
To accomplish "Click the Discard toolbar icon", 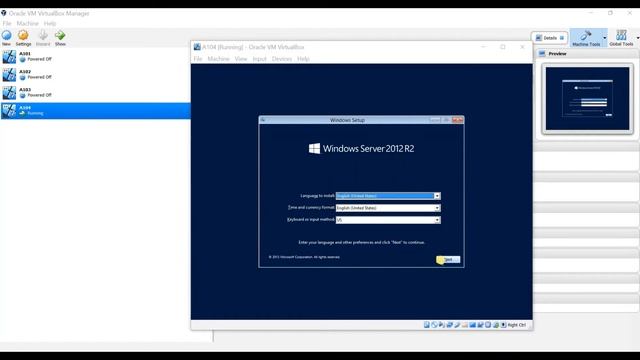I will coord(42,35).
